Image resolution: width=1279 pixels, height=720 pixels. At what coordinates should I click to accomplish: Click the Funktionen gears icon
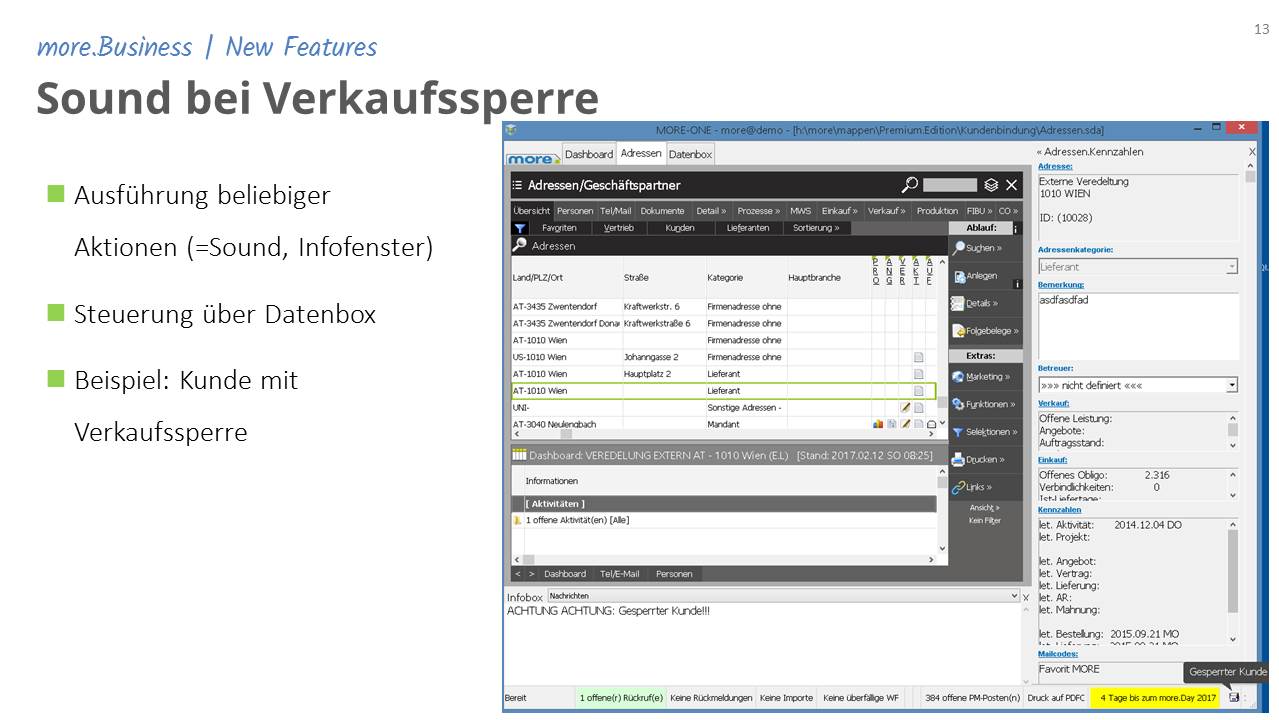click(959, 404)
